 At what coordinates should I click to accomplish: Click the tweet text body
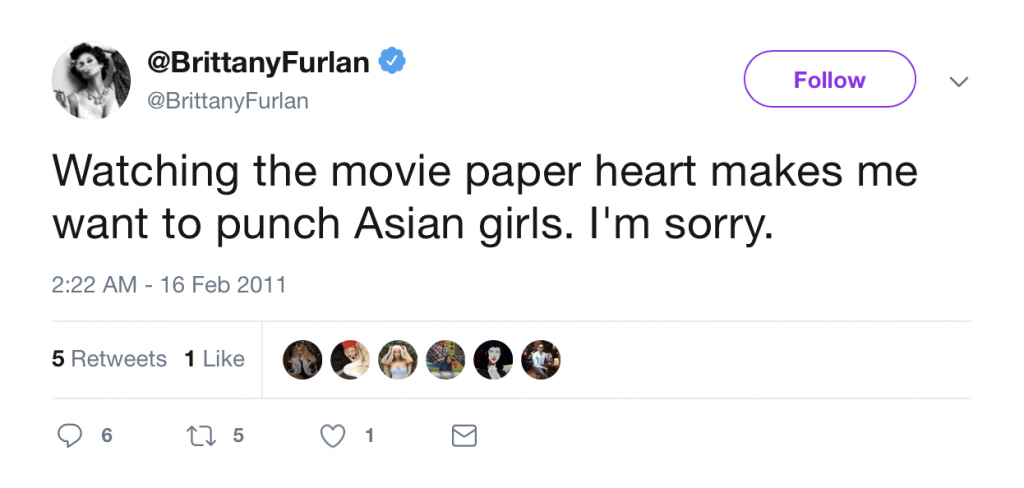[x=485, y=198]
